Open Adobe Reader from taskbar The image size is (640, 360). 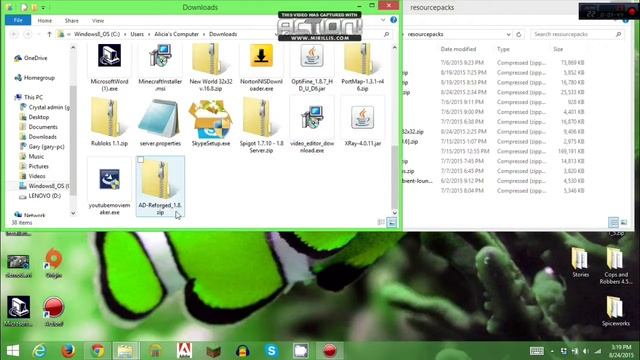click(x=184, y=351)
